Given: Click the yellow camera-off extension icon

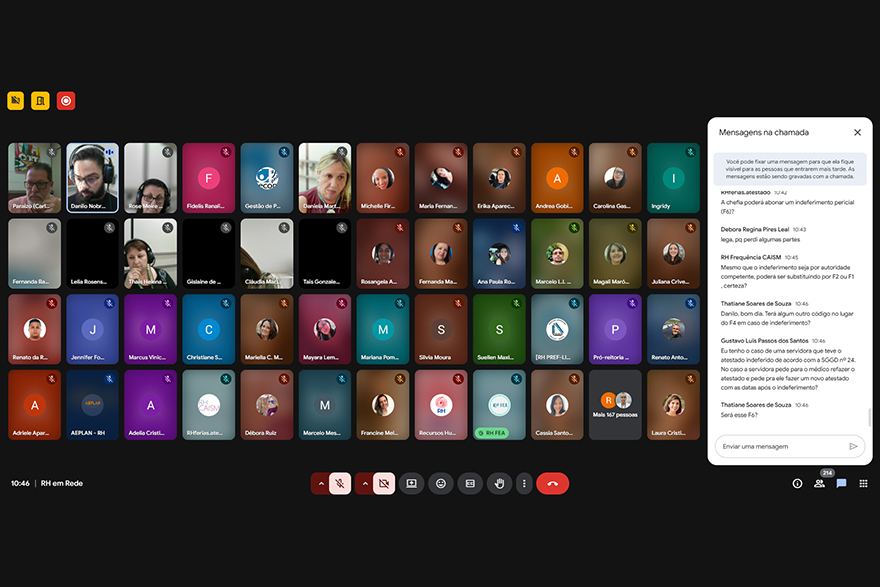Looking at the screenshot, I should [16, 101].
